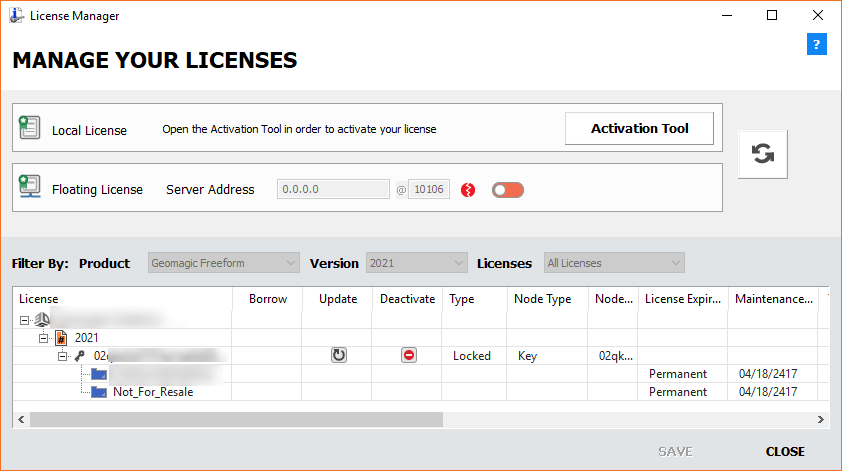Click the Server Address input field
The image size is (842, 471).
coord(333,189)
